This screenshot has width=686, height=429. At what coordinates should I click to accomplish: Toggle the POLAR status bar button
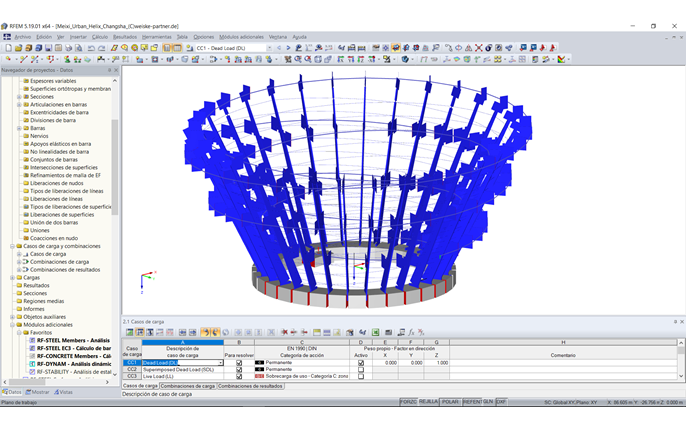[450, 401]
